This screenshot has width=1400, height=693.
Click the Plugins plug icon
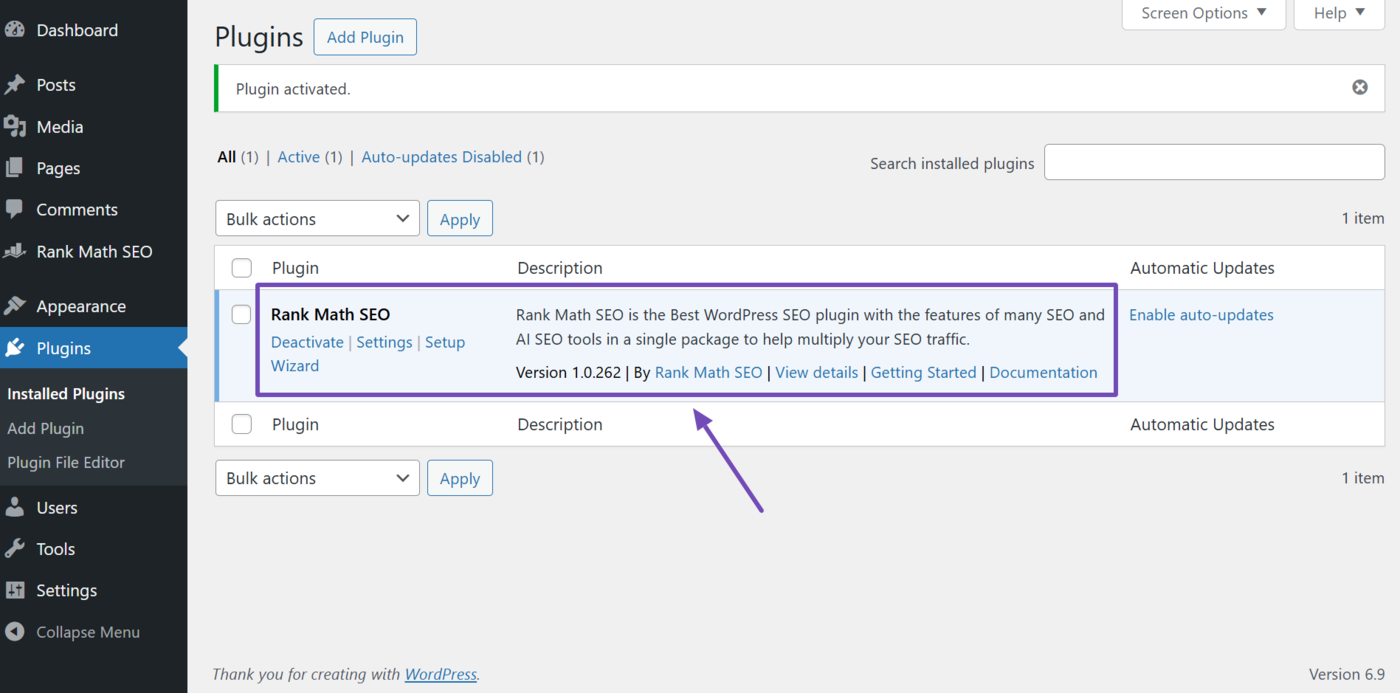pyautogui.click(x=15, y=348)
